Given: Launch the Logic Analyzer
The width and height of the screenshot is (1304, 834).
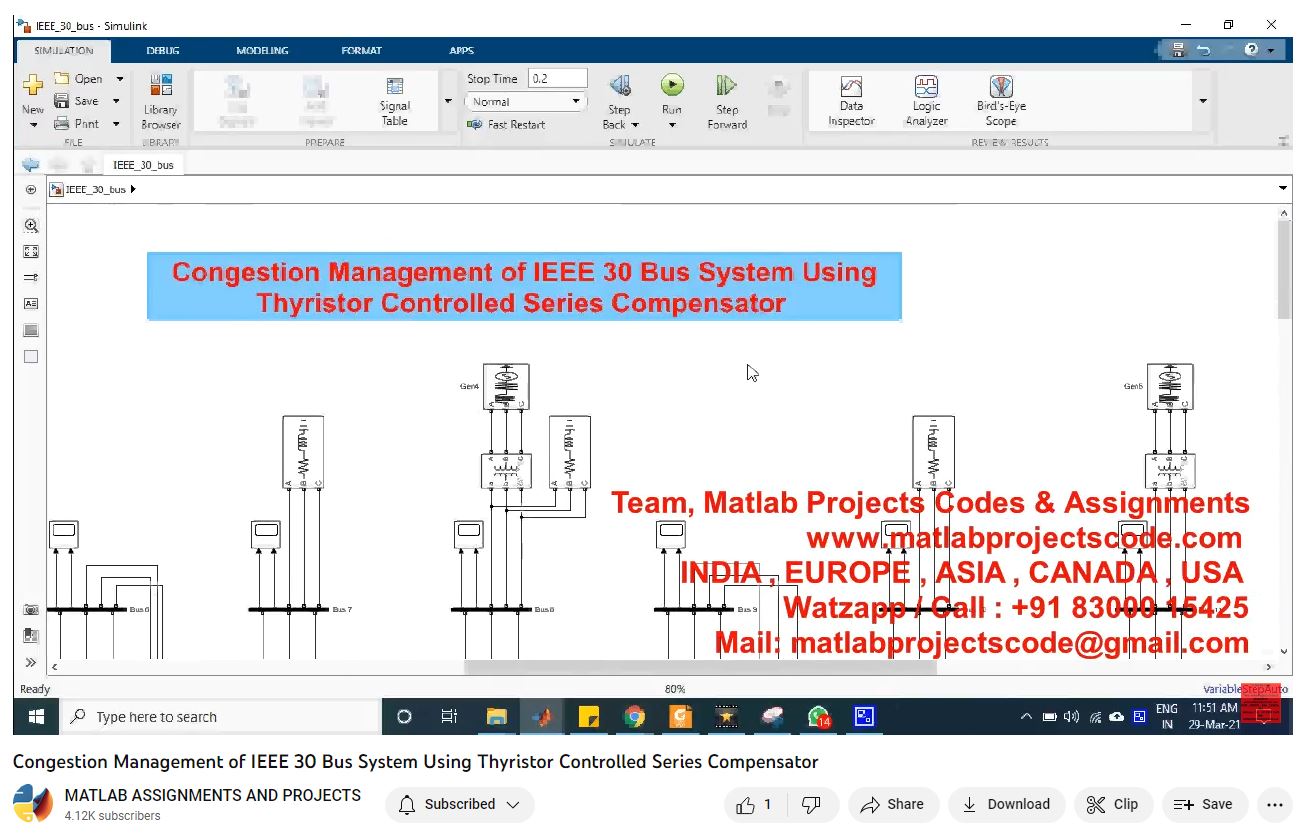Looking at the screenshot, I should tap(926, 101).
